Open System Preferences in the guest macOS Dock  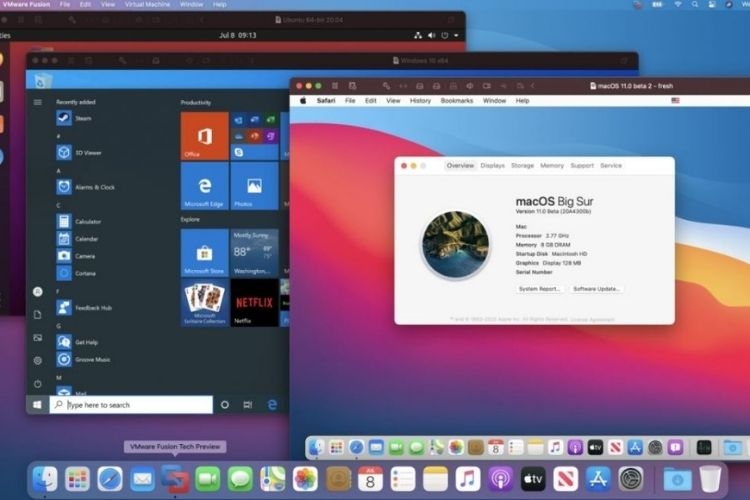(x=655, y=447)
